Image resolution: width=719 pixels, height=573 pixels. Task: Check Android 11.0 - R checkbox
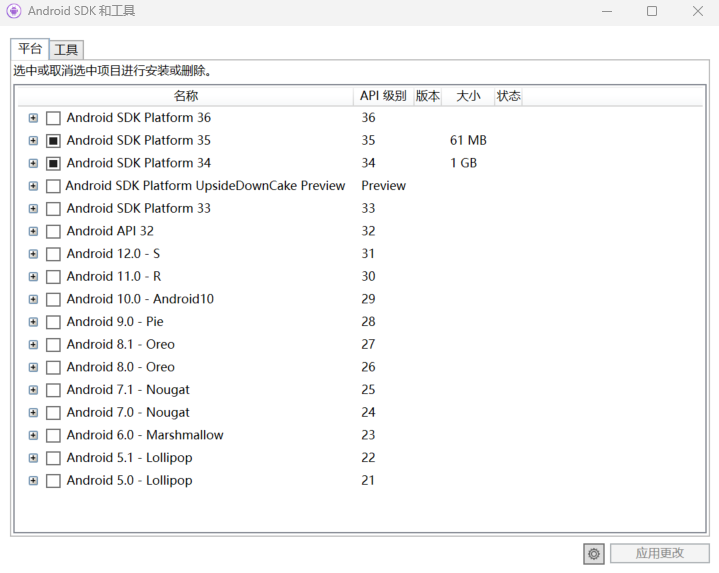click(53, 277)
